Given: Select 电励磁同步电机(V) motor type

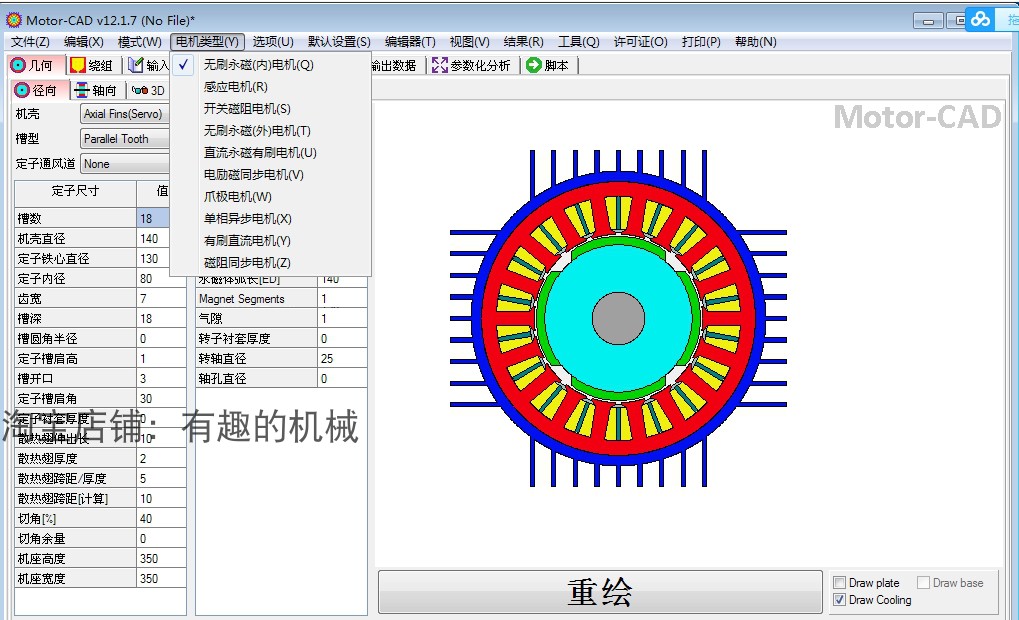Looking at the screenshot, I should click(270, 175).
